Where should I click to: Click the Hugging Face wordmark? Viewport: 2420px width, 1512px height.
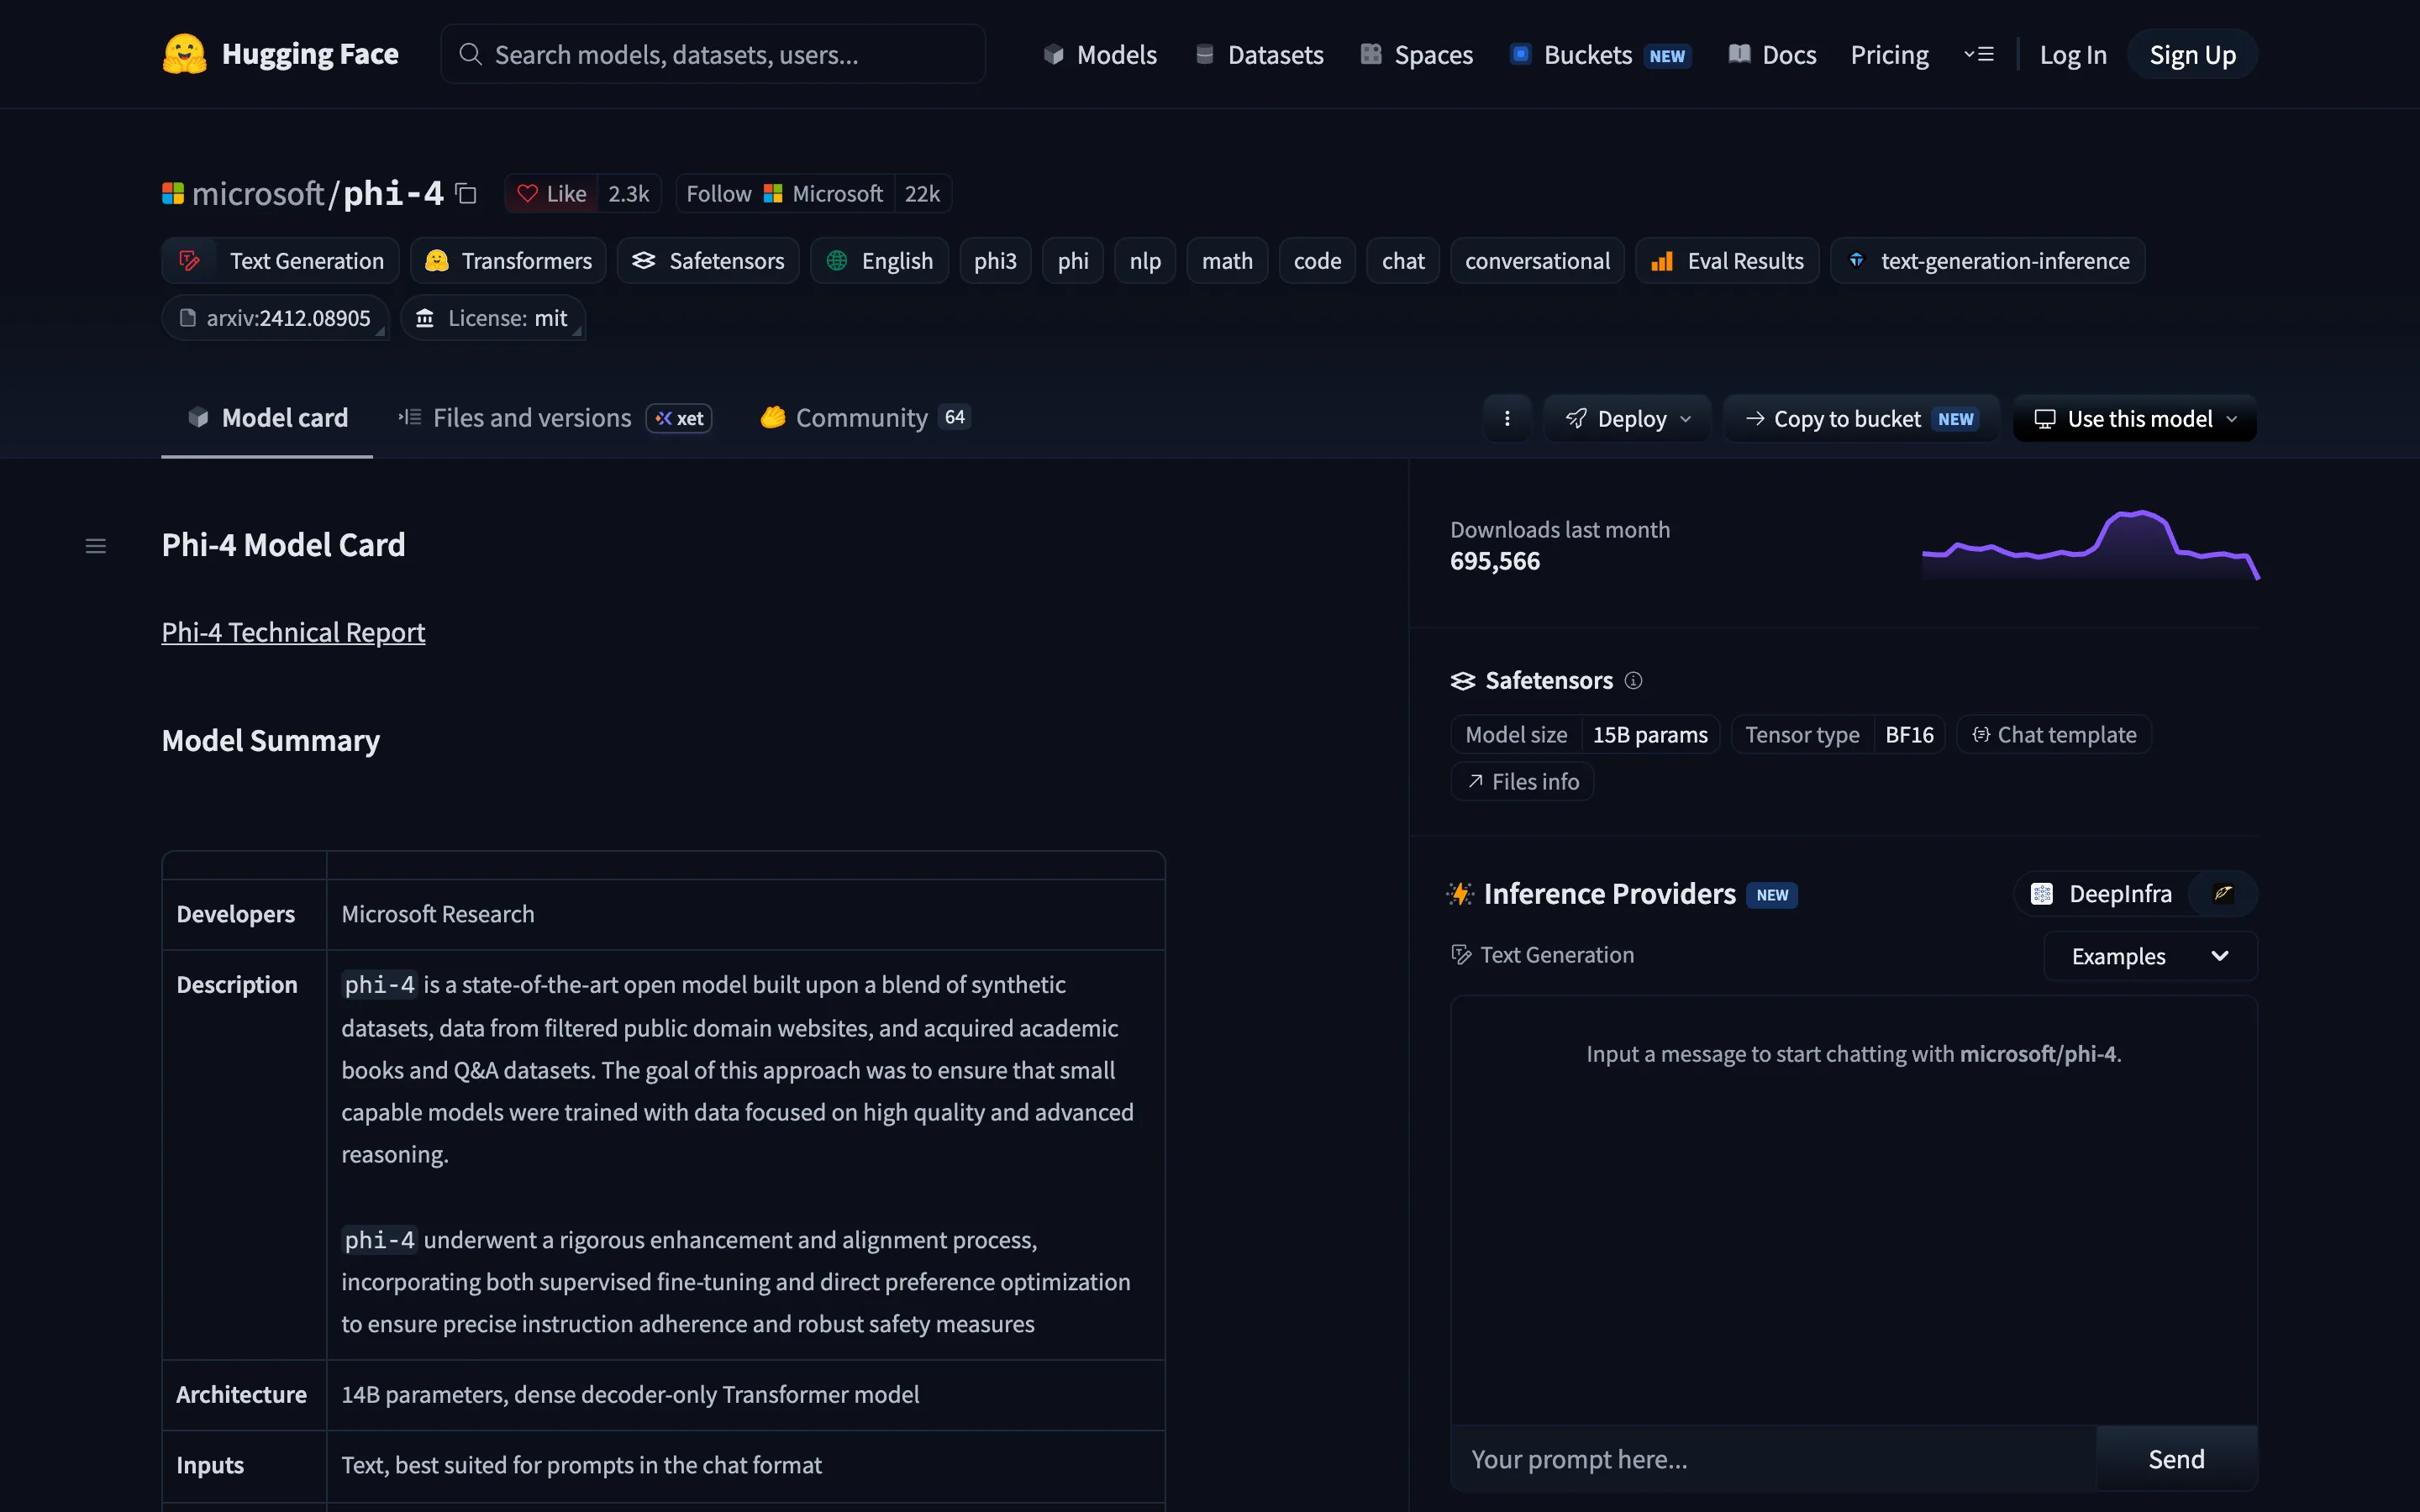click(310, 54)
